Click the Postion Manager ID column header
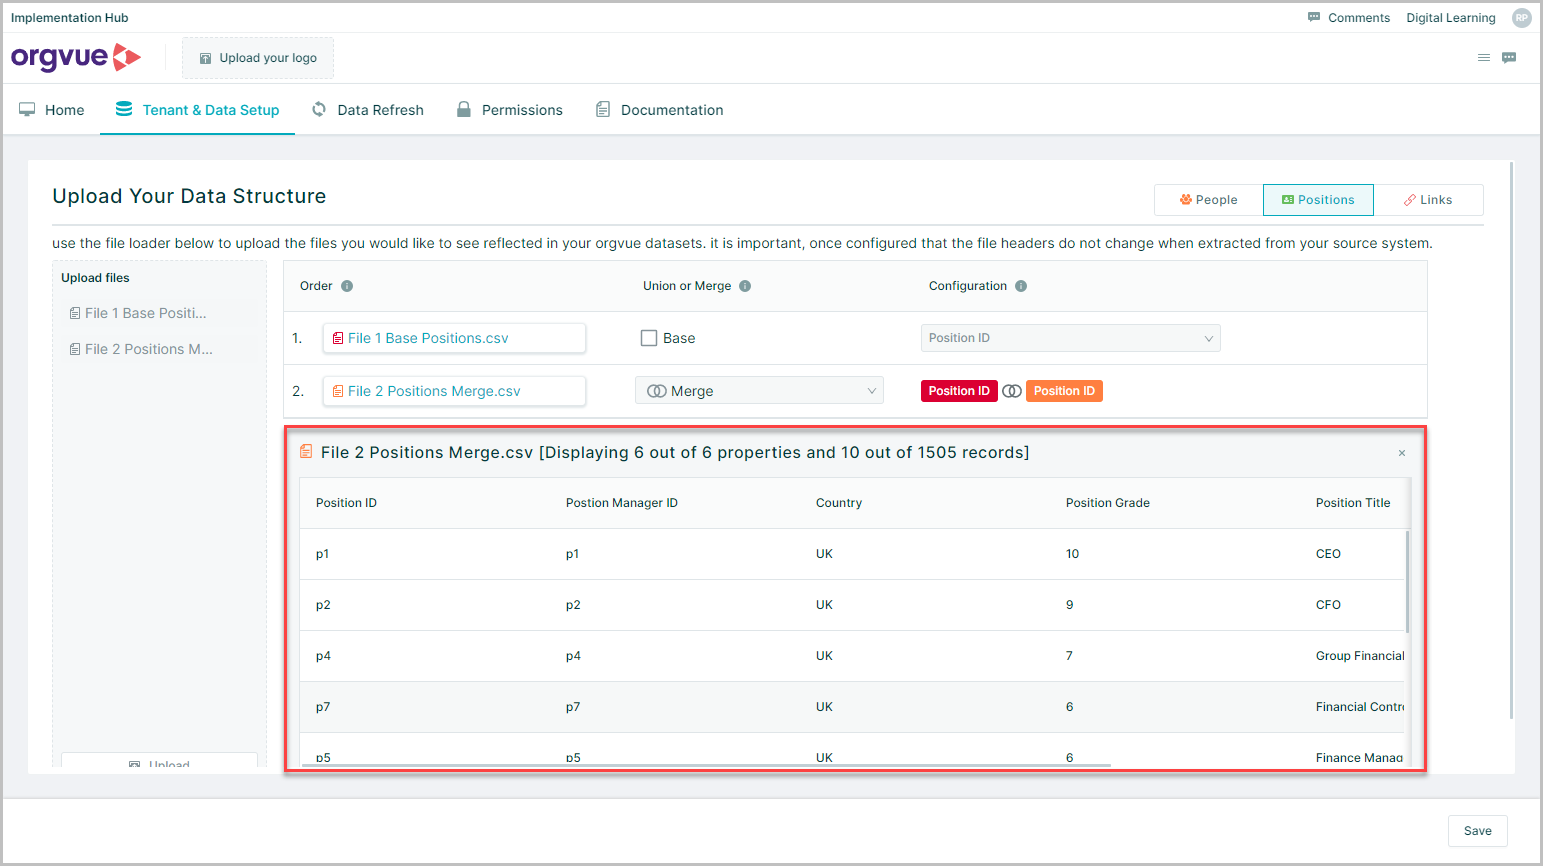 coord(622,503)
